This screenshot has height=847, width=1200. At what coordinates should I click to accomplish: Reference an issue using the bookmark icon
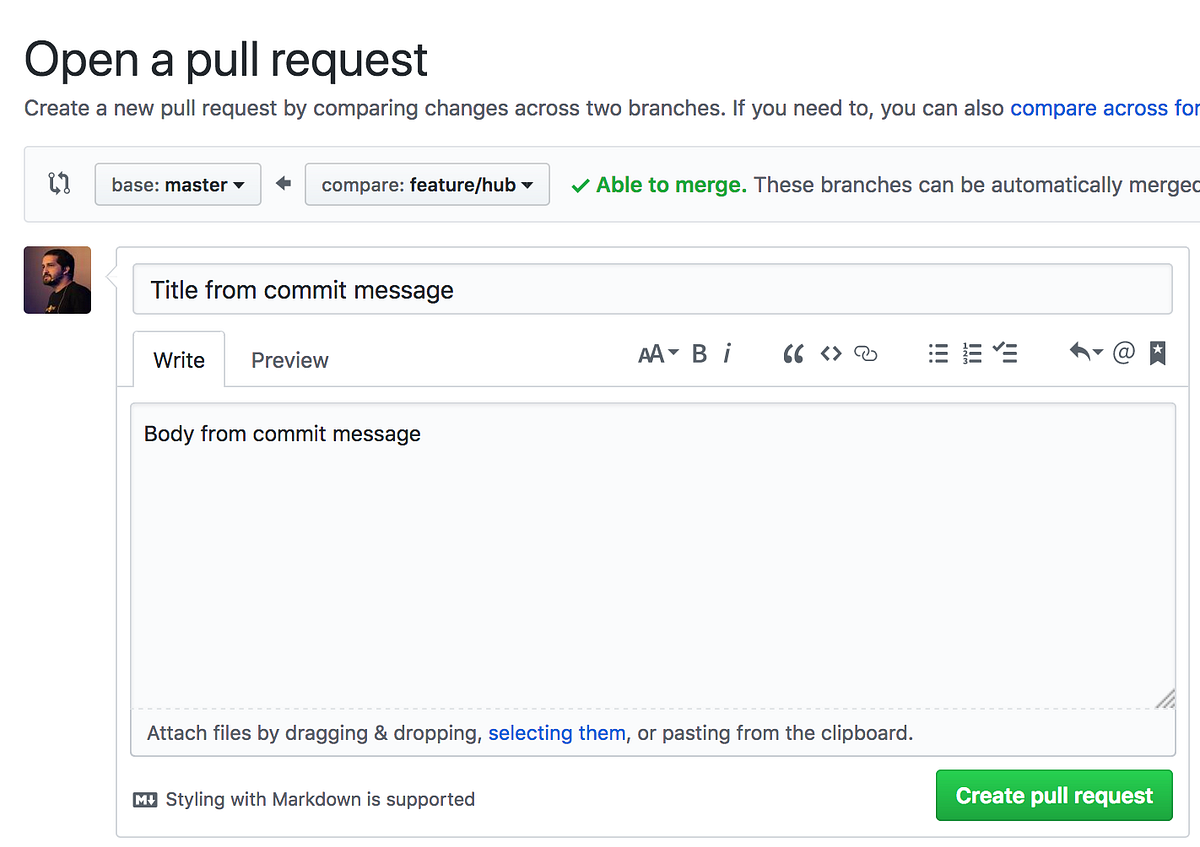pos(1157,353)
